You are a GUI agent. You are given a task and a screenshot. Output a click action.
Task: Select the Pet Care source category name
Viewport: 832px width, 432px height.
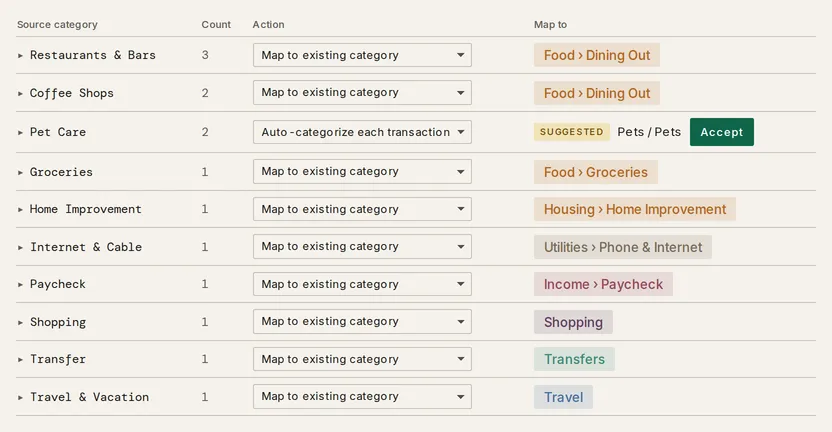pos(58,132)
